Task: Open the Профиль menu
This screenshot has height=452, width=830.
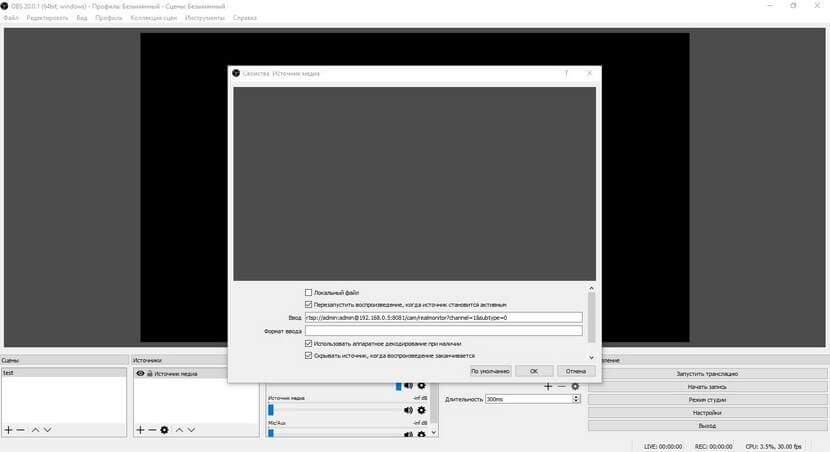Action: 109,17
